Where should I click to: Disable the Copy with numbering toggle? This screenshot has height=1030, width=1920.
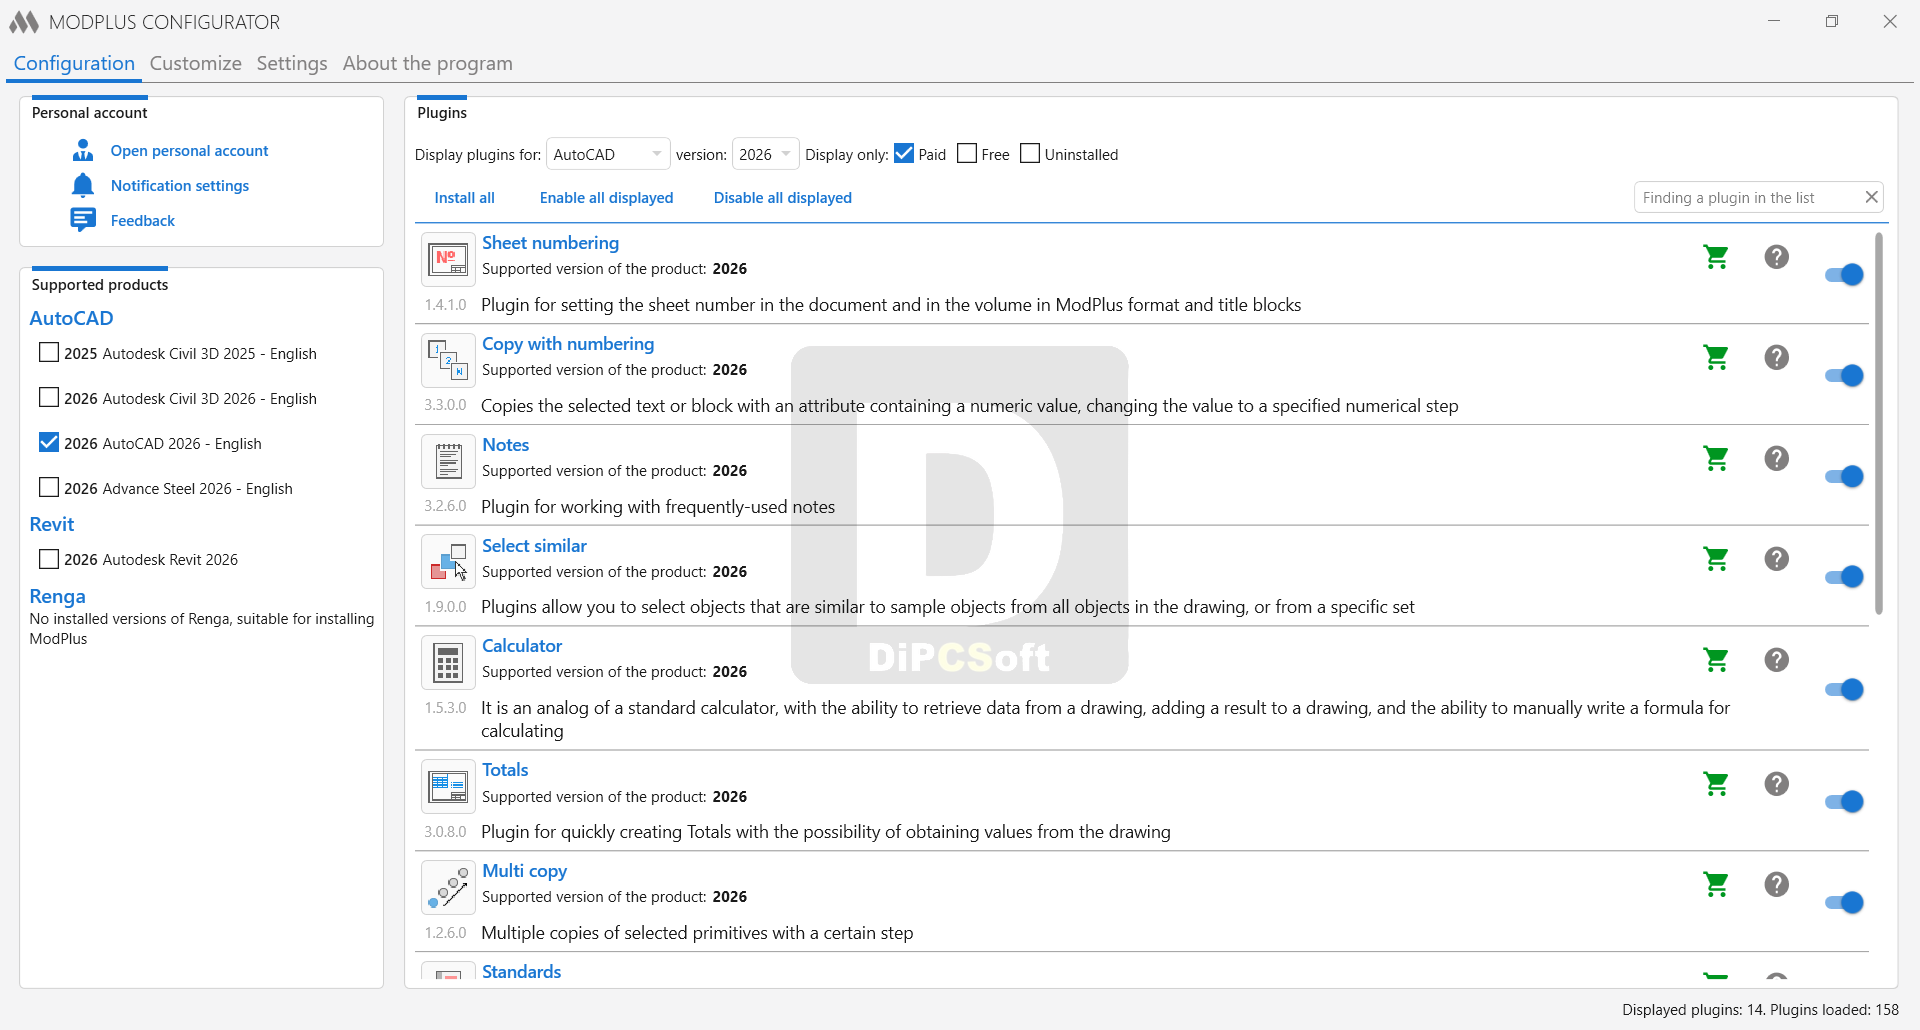click(x=1844, y=376)
